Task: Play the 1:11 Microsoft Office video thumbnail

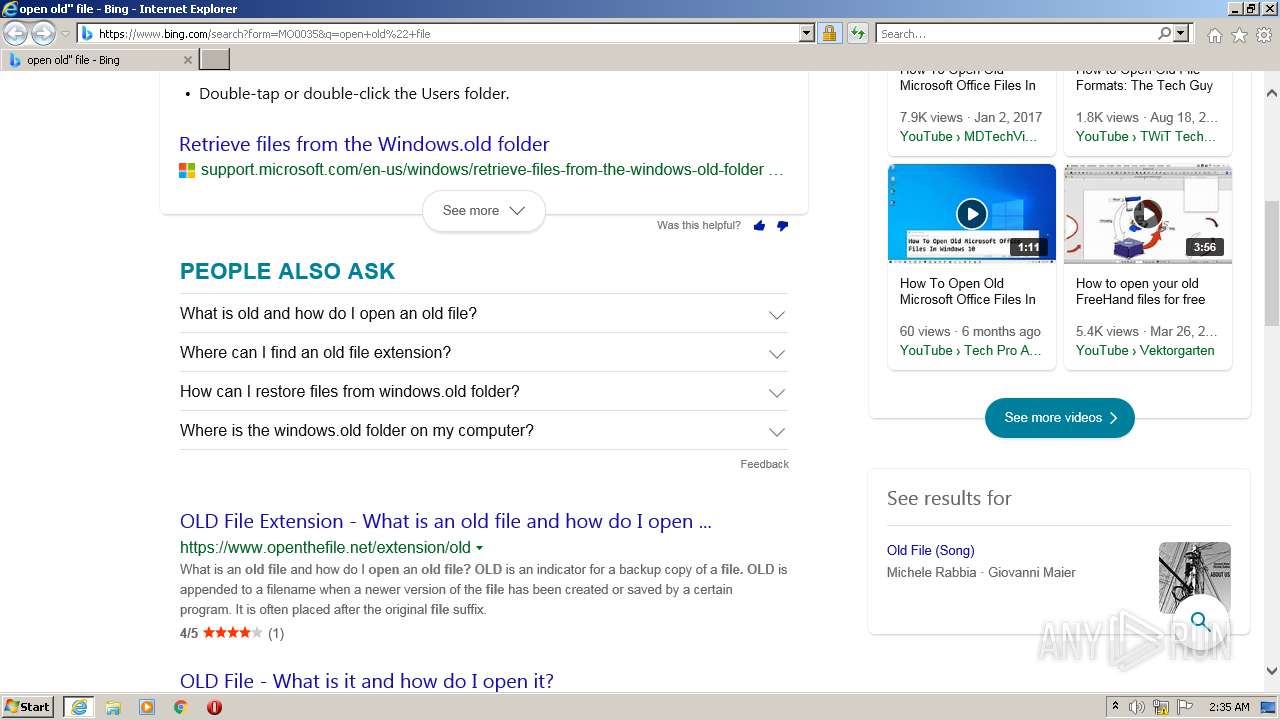Action: (972, 213)
